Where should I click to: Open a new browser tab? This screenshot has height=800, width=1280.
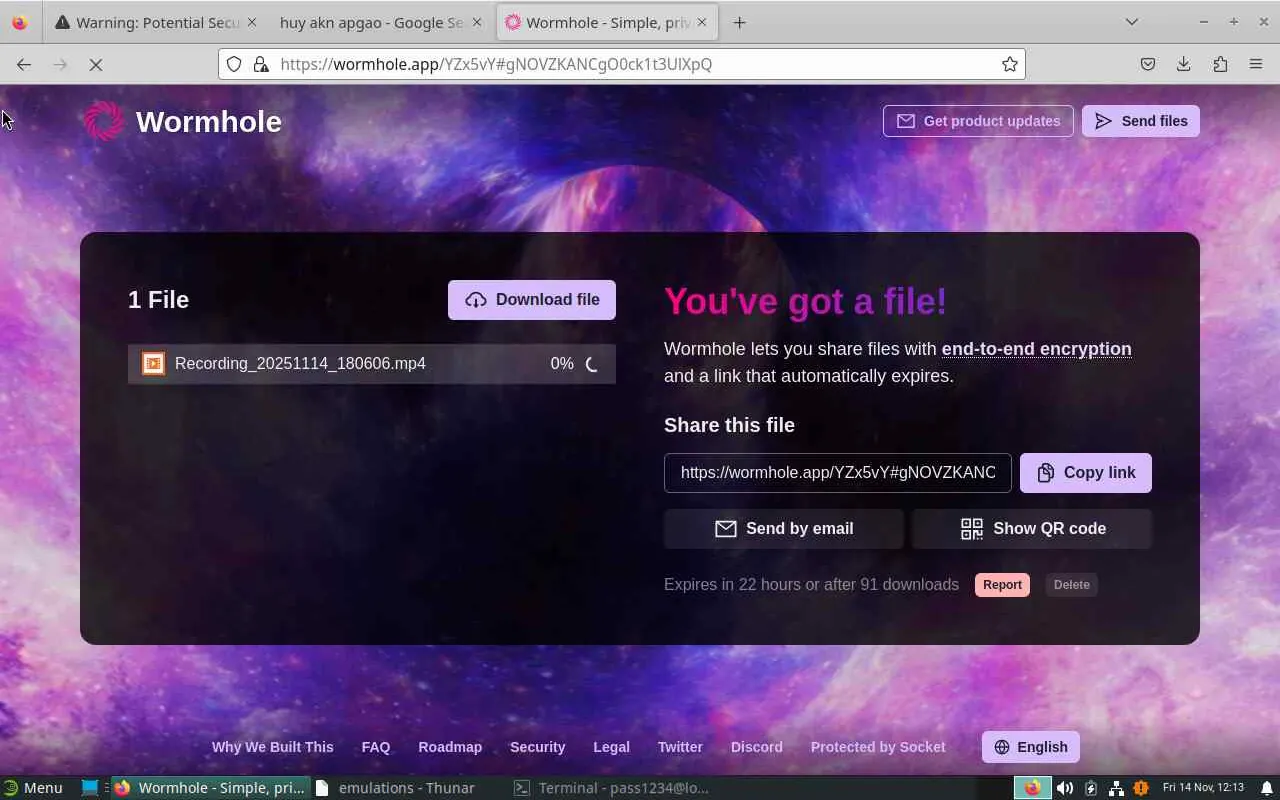pos(739,22)
